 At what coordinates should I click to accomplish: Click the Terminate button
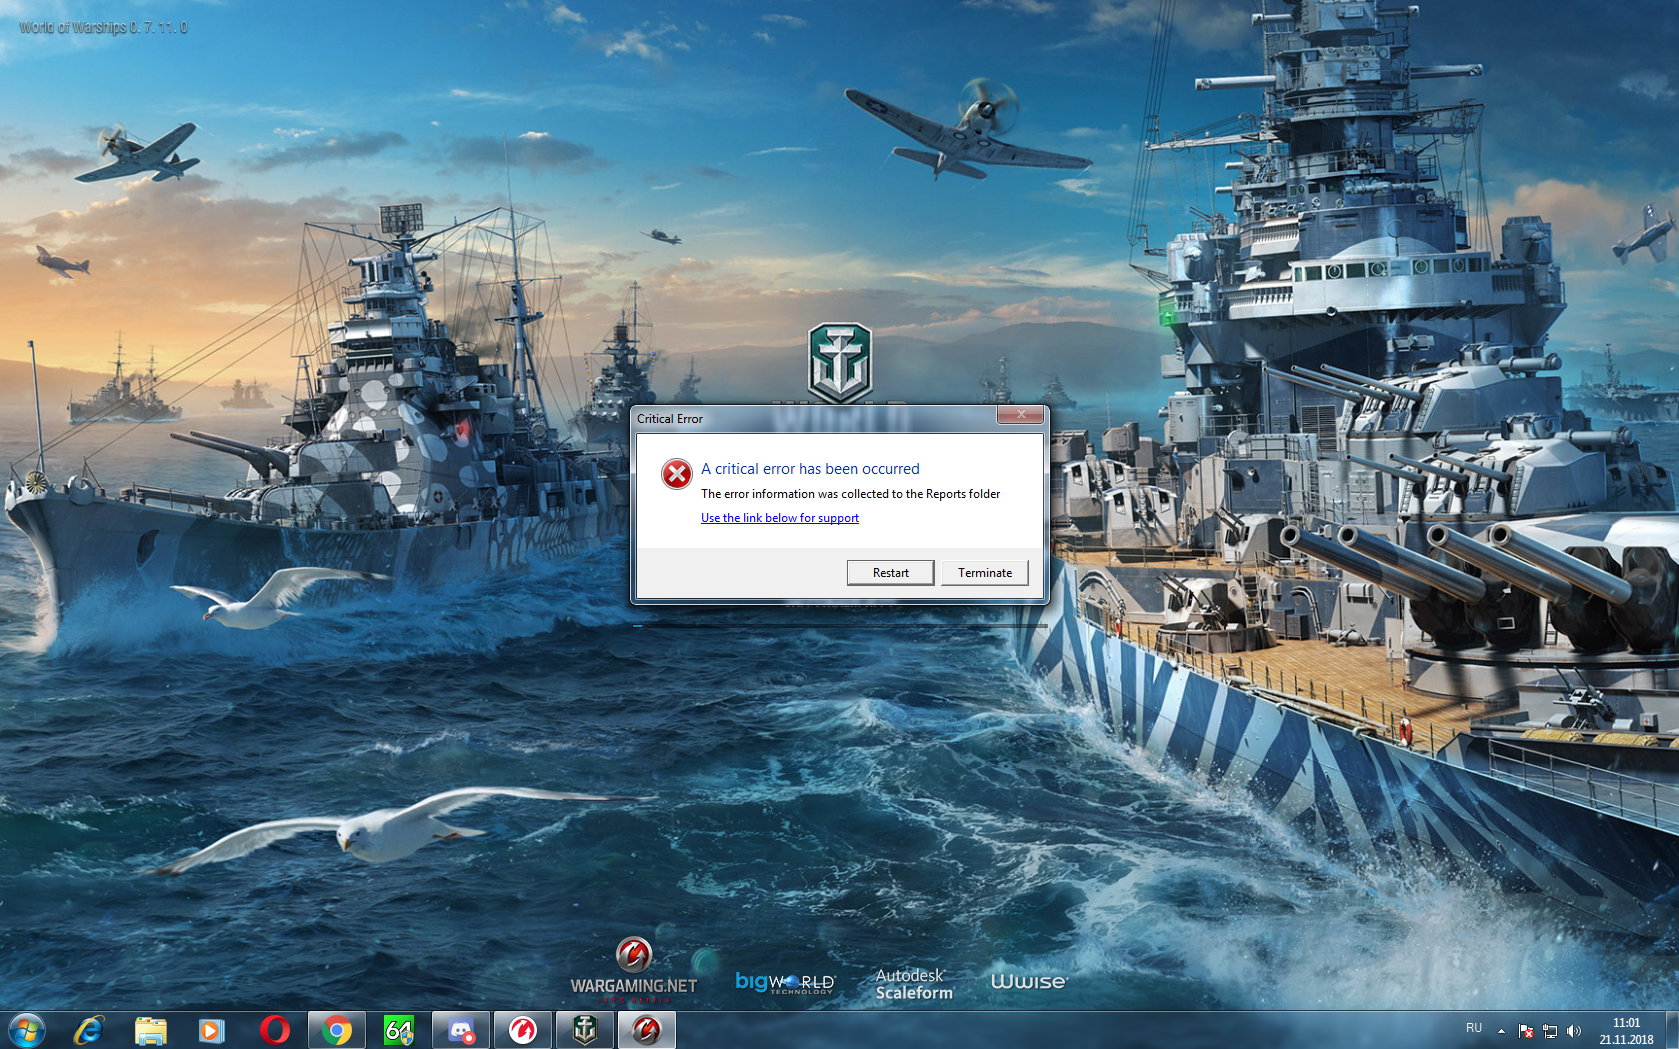coord(985,572)
